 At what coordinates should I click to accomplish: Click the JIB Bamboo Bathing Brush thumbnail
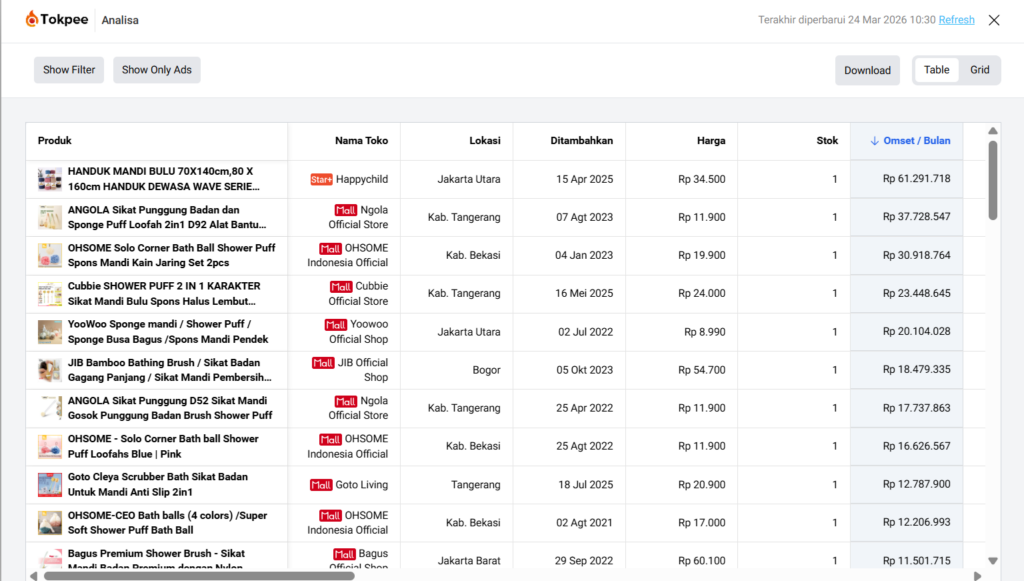pyautogui.click(x=50, y=370)
